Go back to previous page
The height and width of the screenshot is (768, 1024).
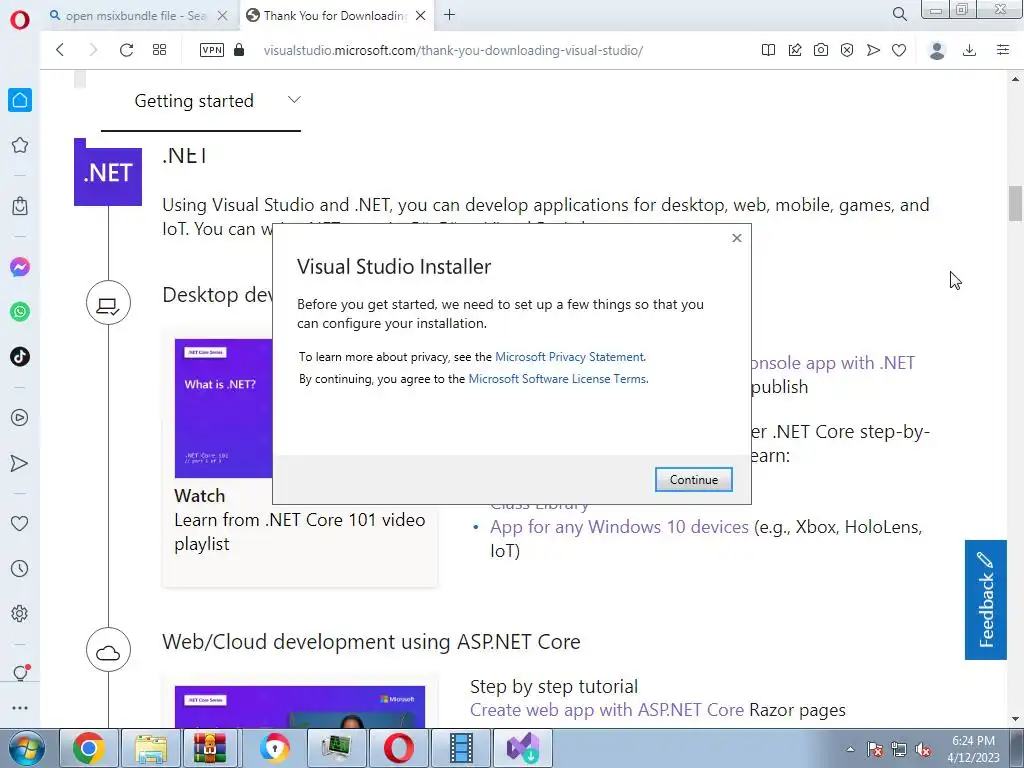[60, 50]
